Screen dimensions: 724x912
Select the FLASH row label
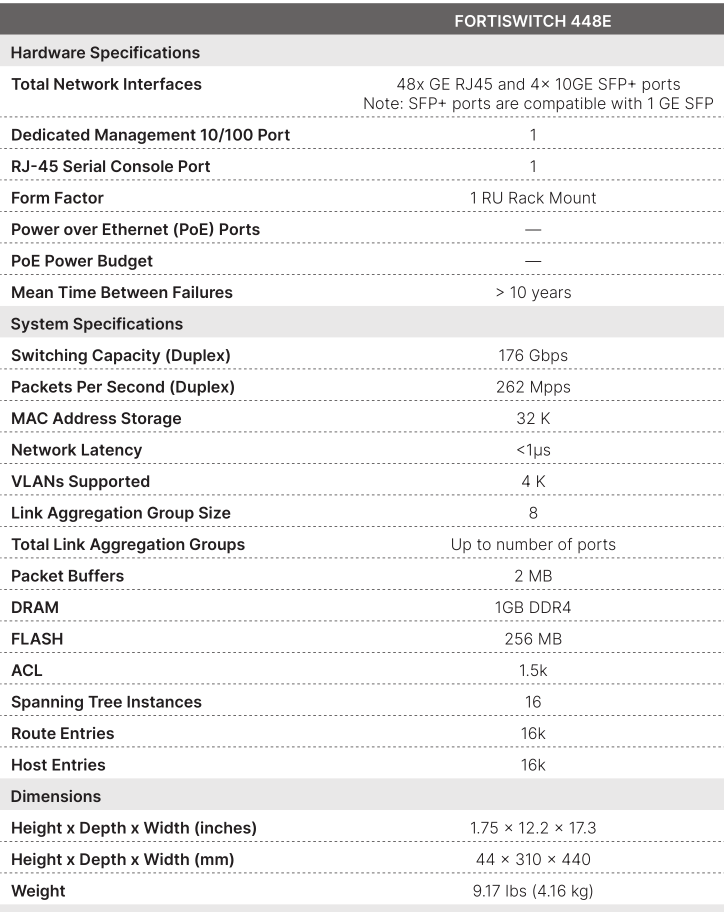37,639
